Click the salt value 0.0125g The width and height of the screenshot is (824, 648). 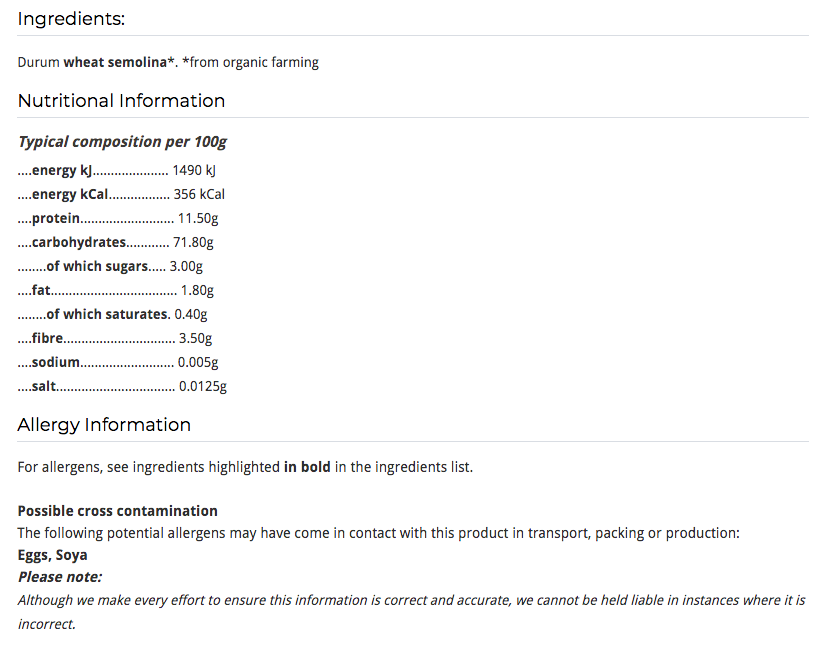click(203, 386)
